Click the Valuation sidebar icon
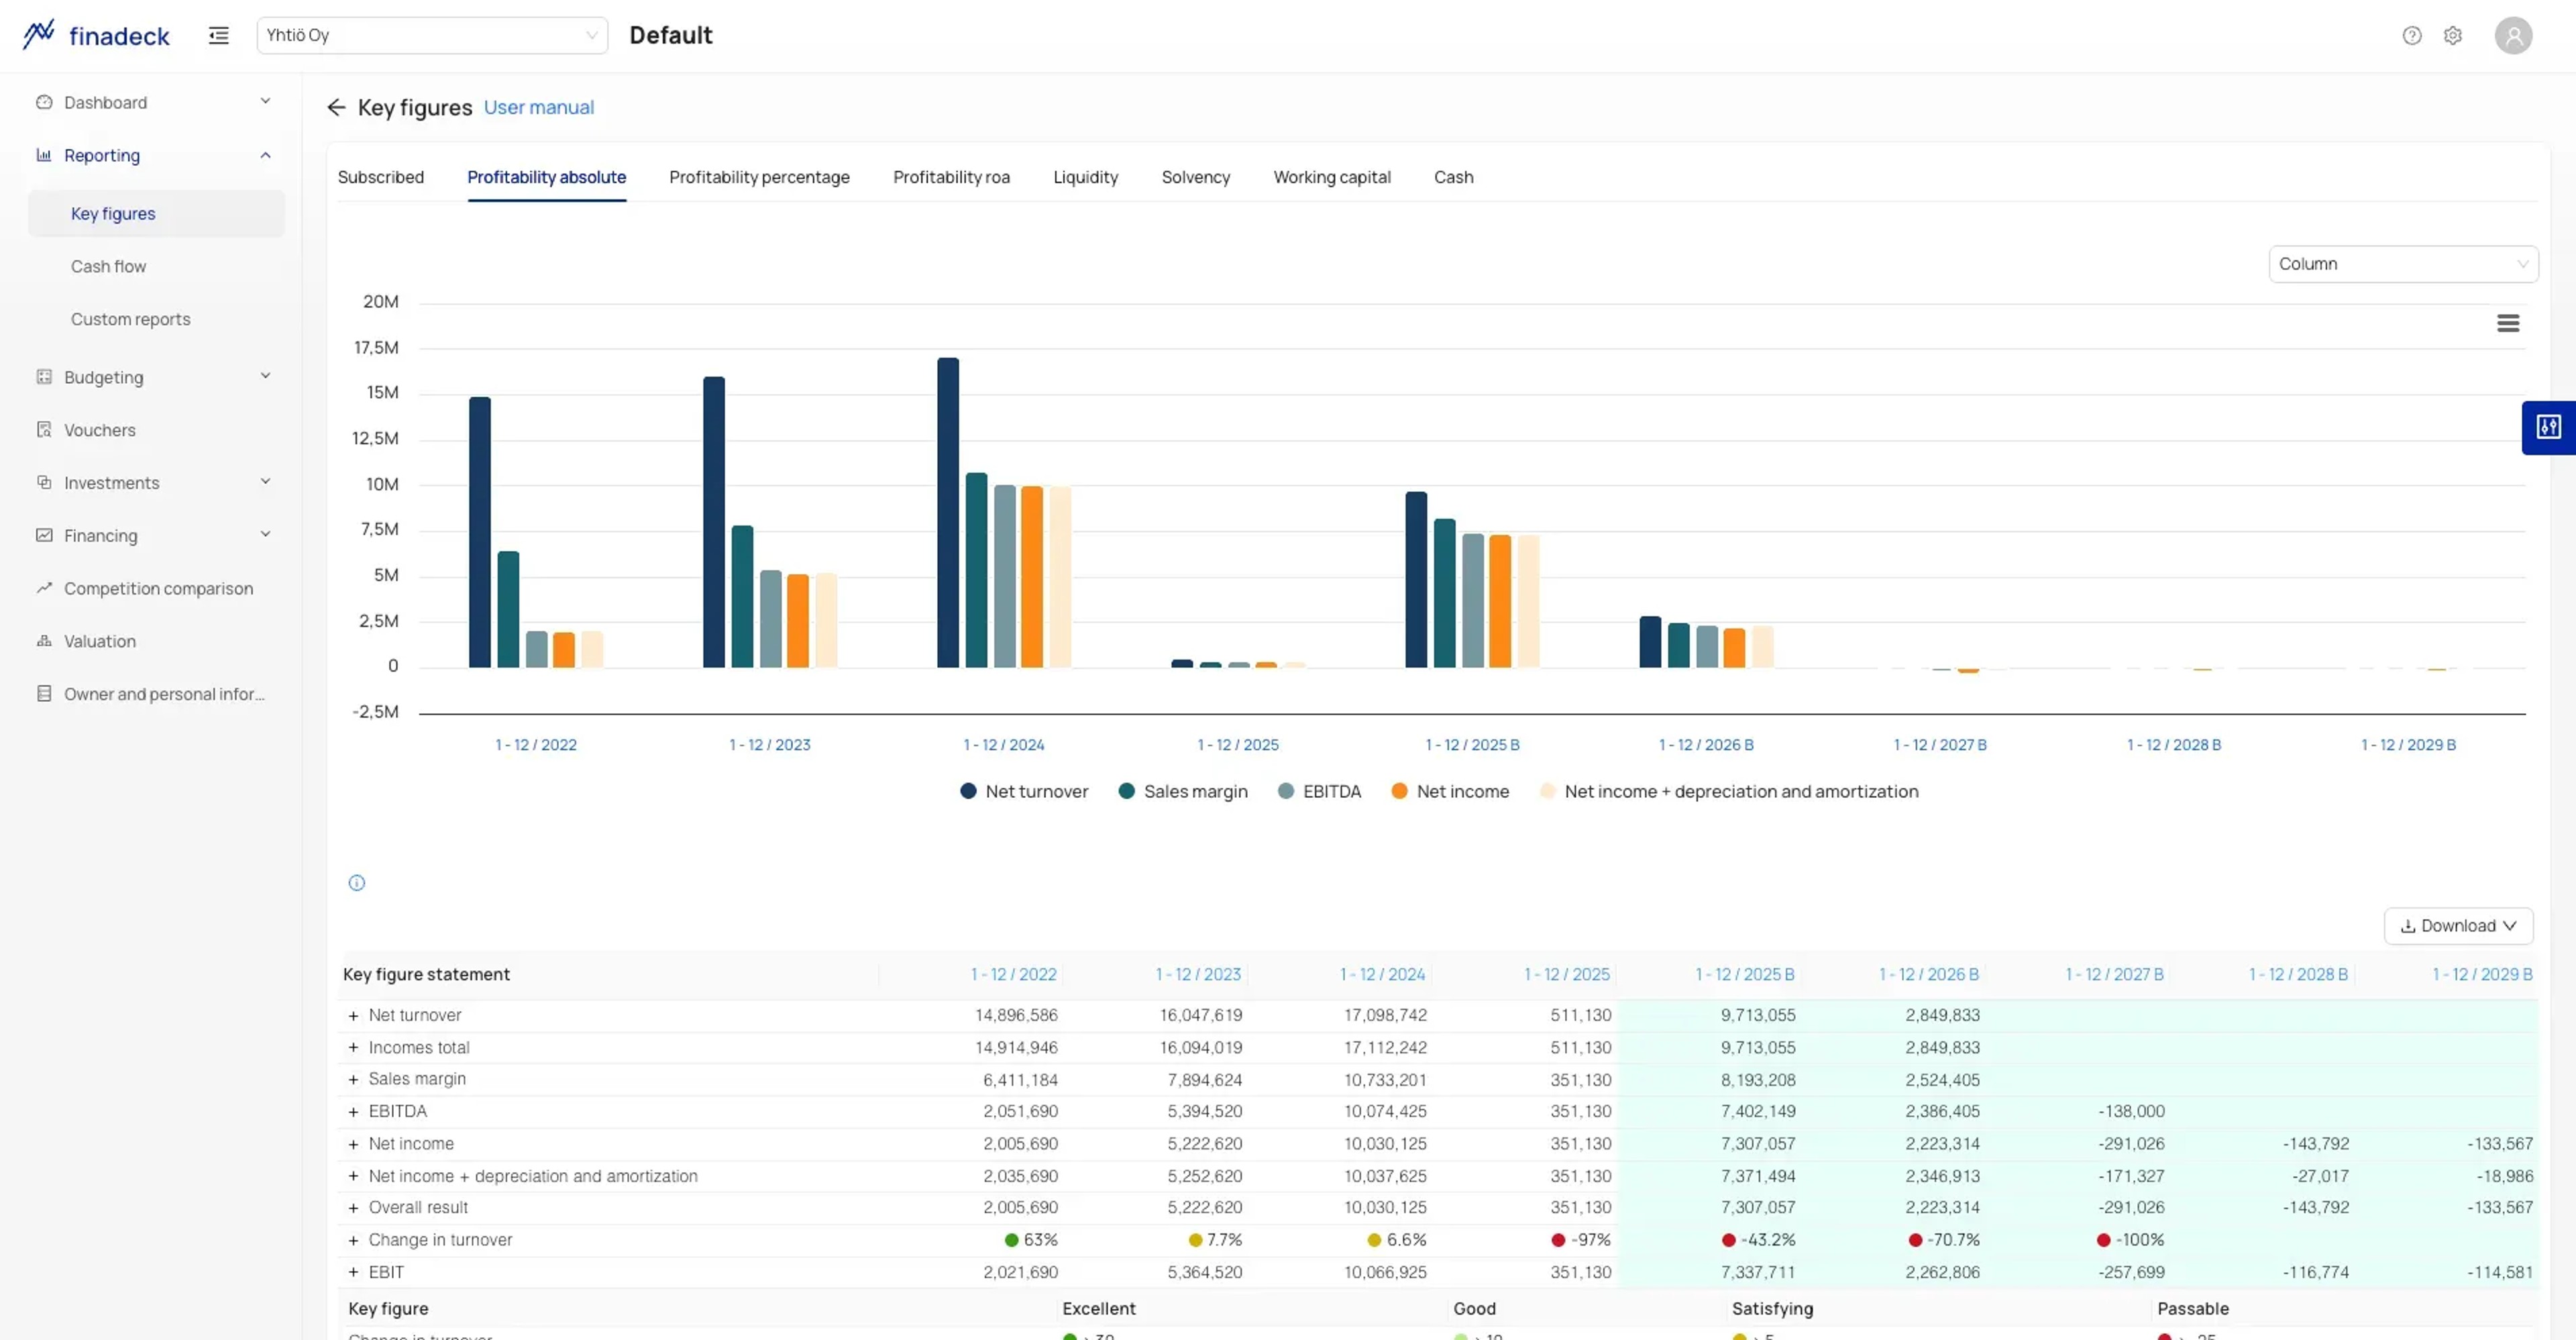 click(44, 641)
